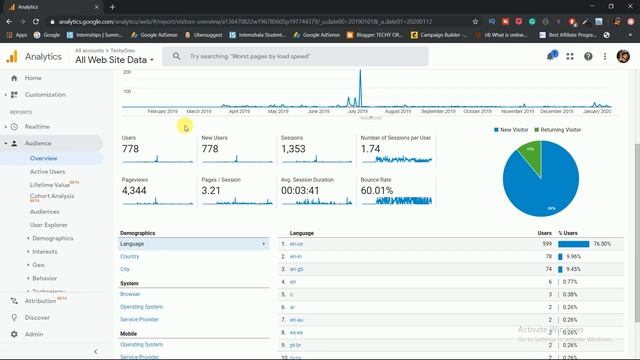This screenshot has width=640, height=360.
Task: Open User Explorer report
Action: 49,225
